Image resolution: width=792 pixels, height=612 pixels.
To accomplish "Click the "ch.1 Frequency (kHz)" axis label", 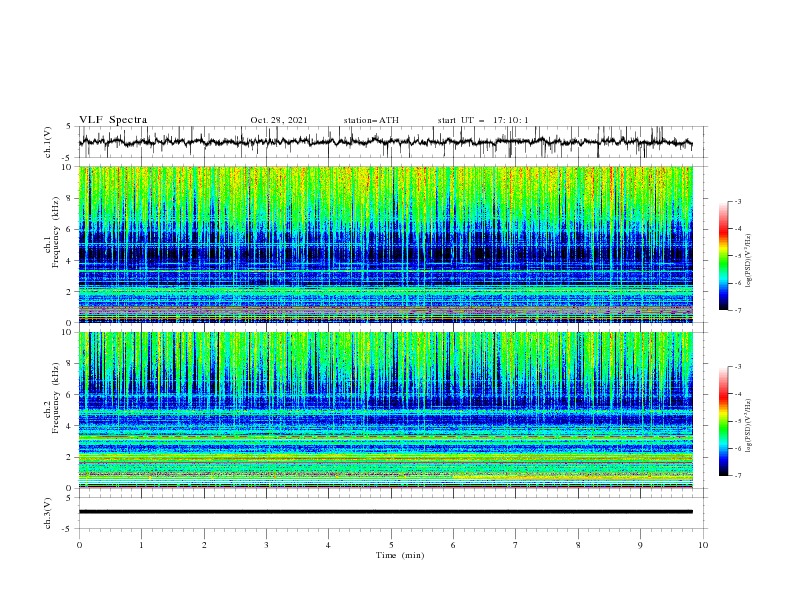I will coord(52,233).
